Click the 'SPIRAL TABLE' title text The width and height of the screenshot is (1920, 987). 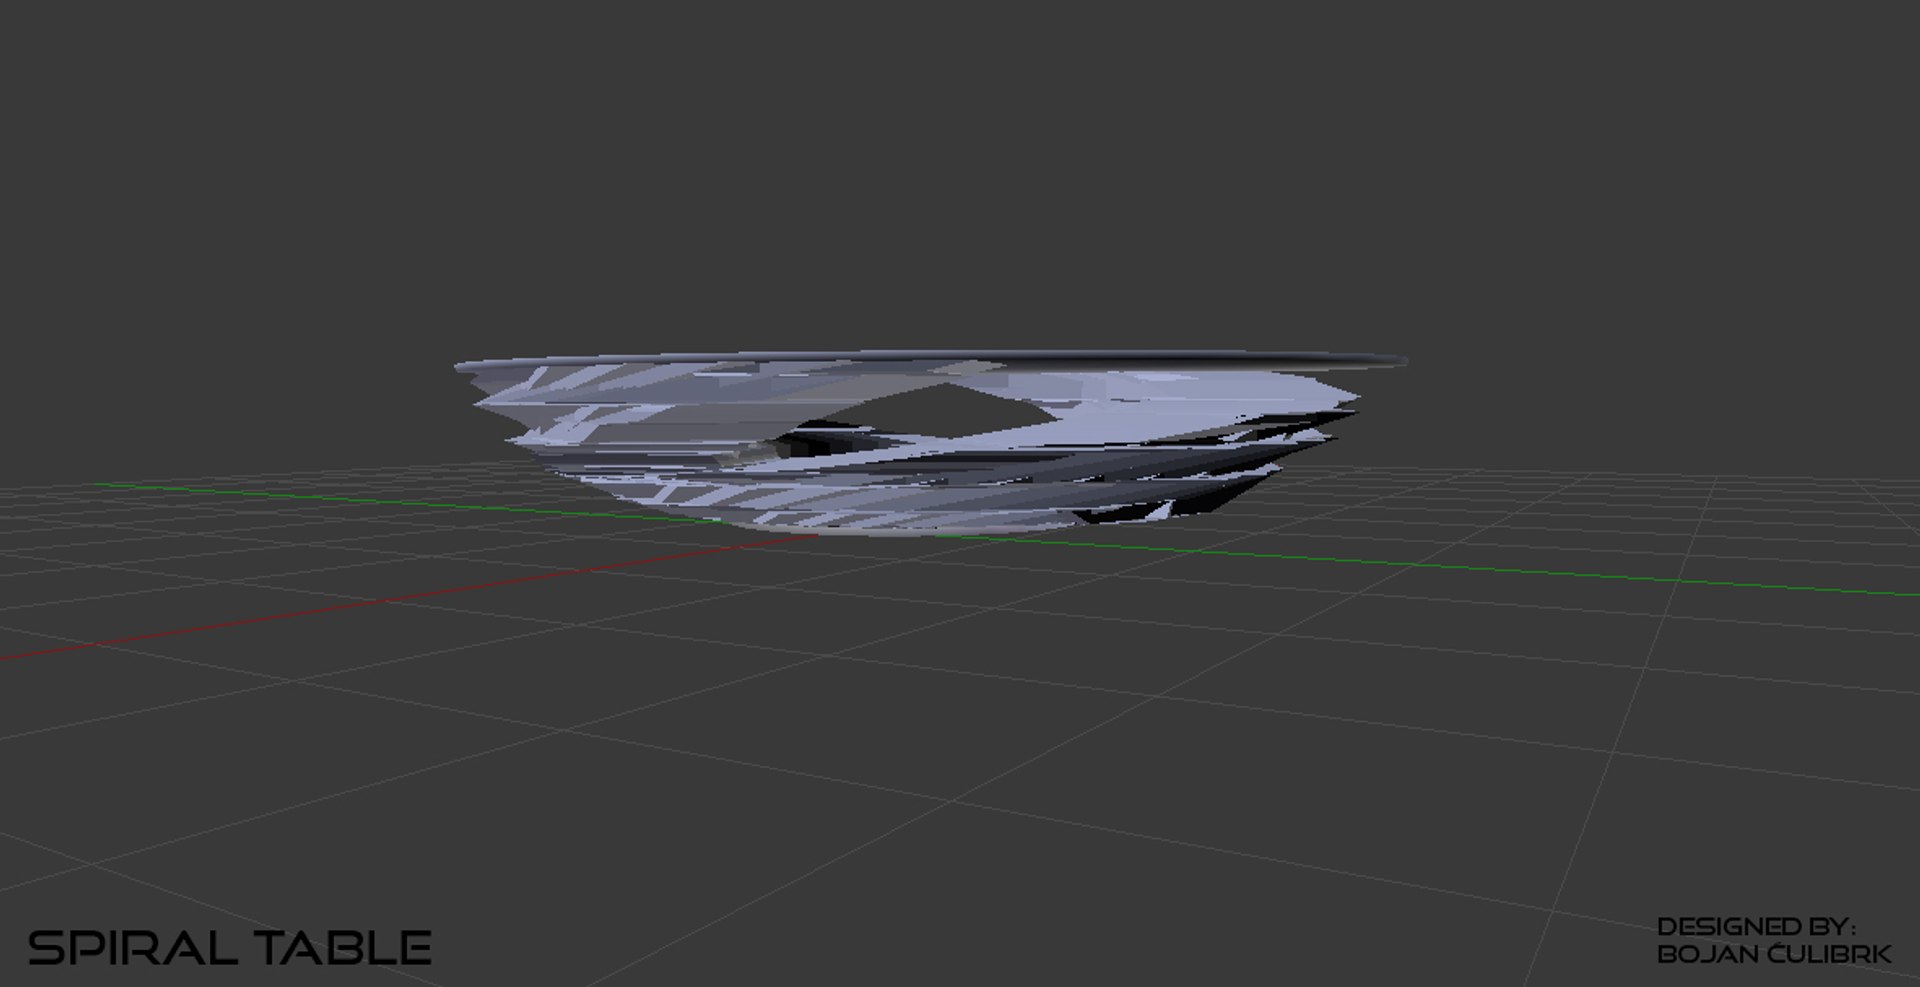click(230, 947)
